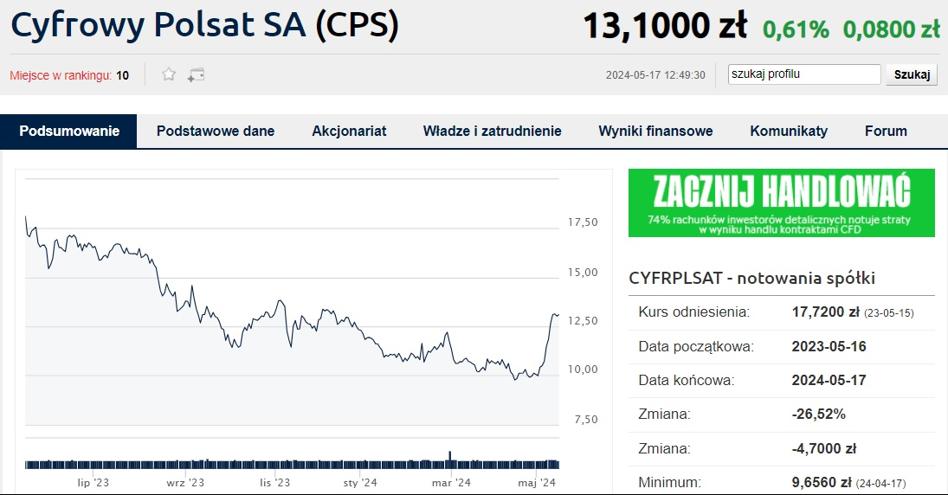
Task: Visit the Forum tab
Action: coord(886,131)
